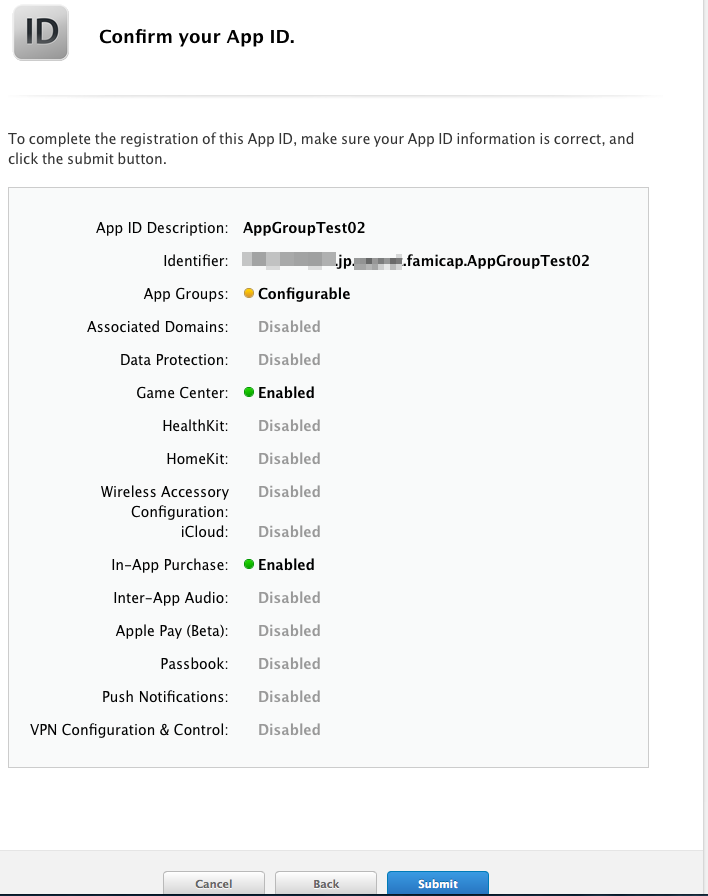
Task: Click the 'Apple Pay (Beta):' label
Action: point(172,631)
